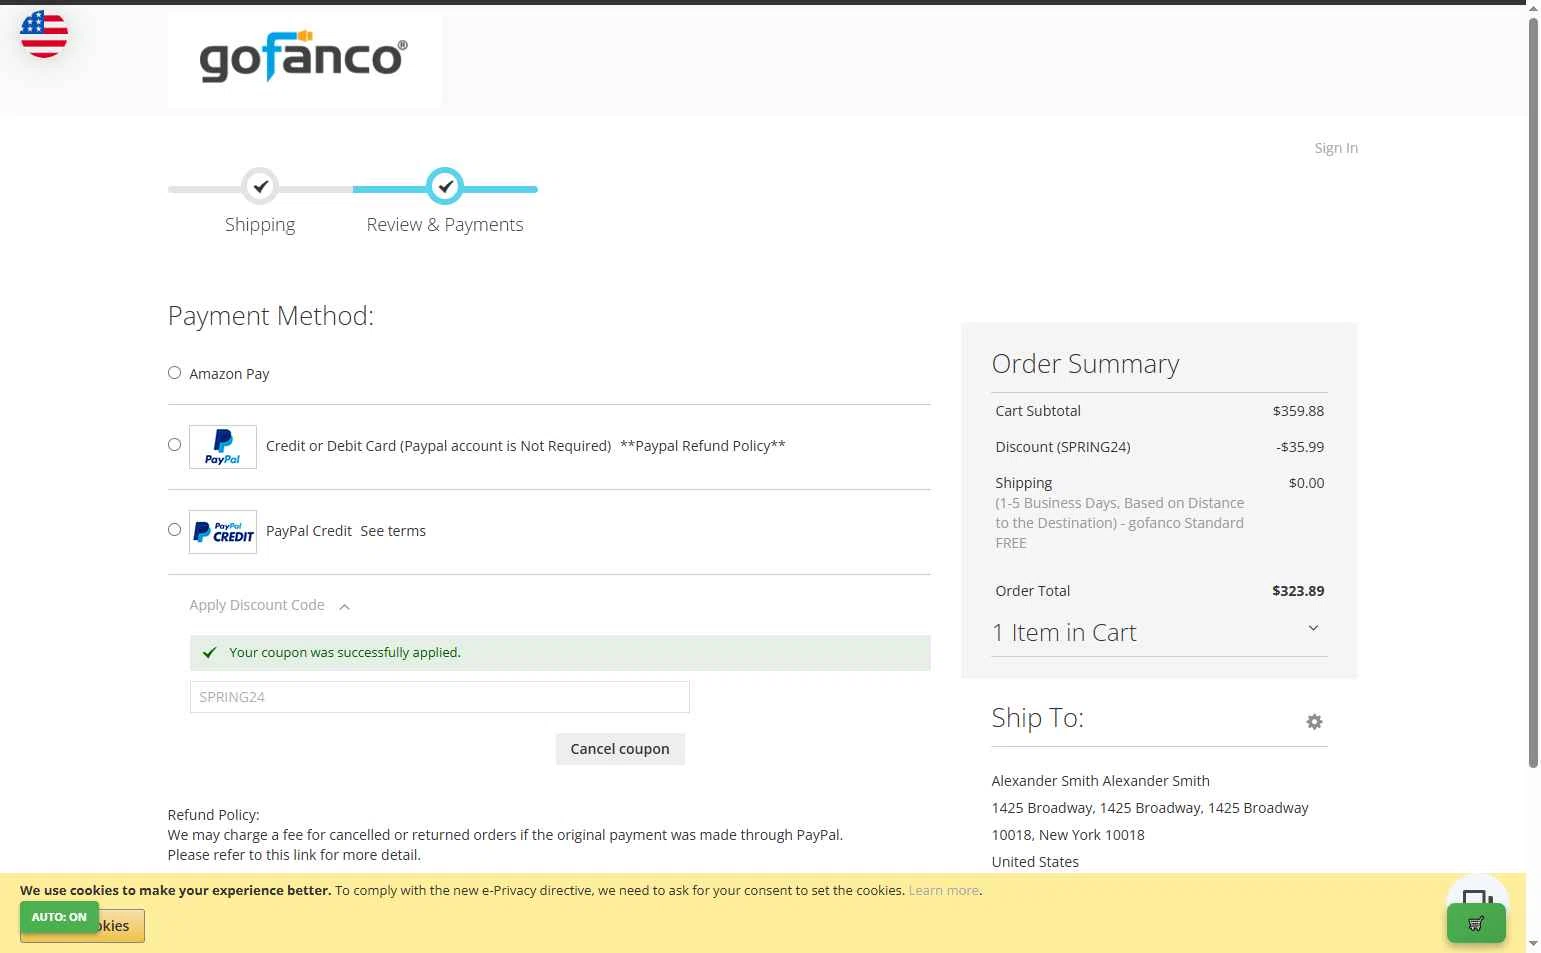This screenshot has width=1541, height=953.
Task: Open the Review & Payments step label
Action: point(445,224)
